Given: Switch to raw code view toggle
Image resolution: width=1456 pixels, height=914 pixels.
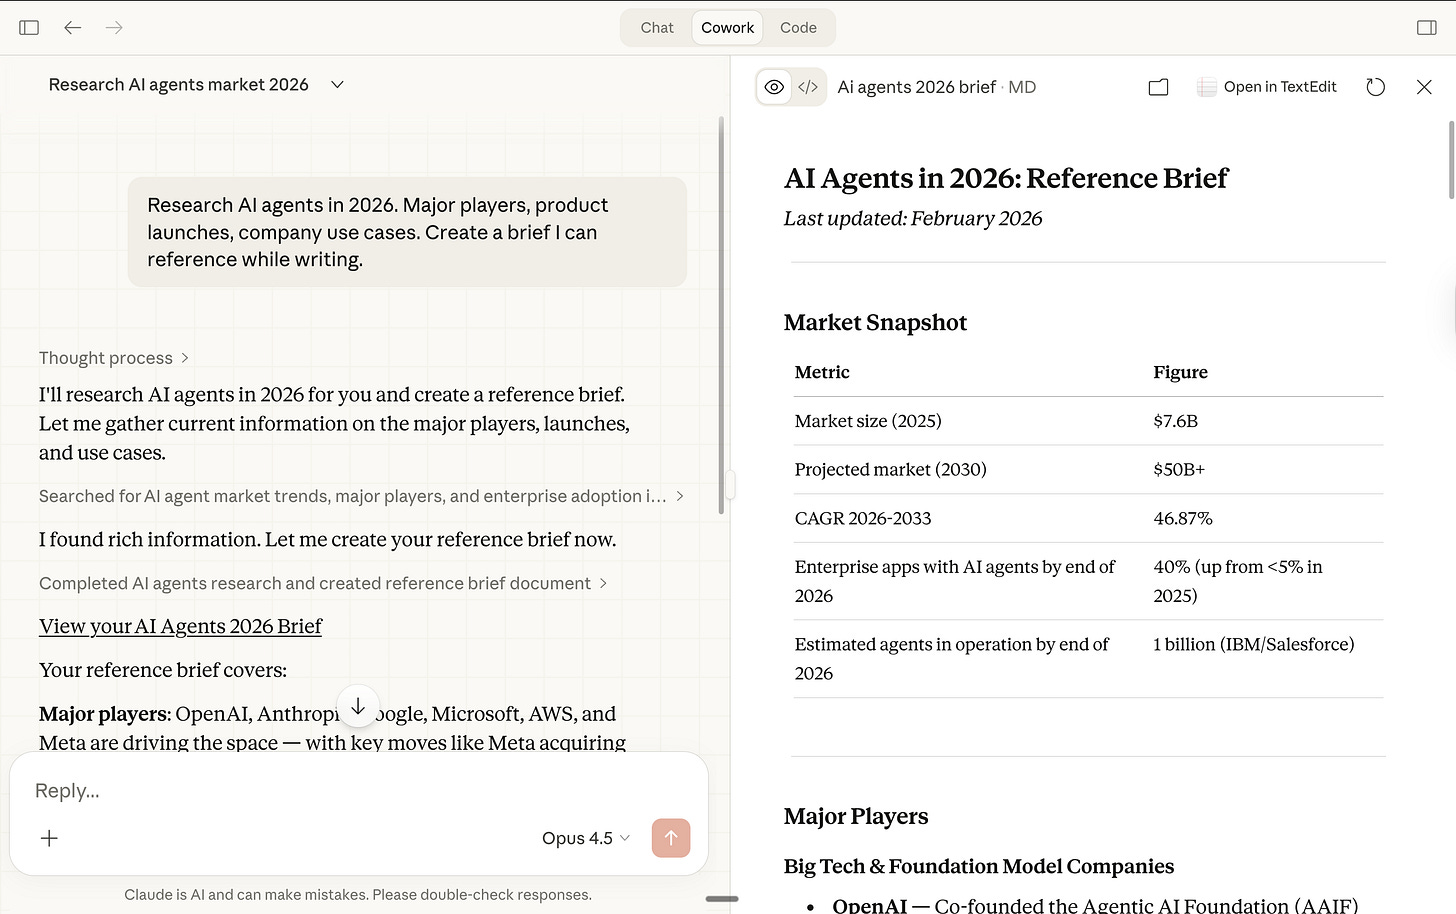Looking at the screenshot, I should pyautogui.click(x=808, y=87).
